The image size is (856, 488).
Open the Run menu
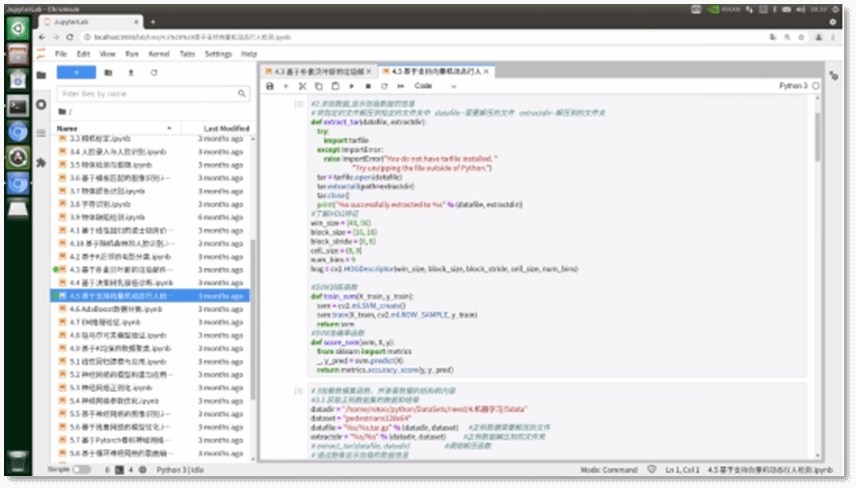tap(132, 54)
